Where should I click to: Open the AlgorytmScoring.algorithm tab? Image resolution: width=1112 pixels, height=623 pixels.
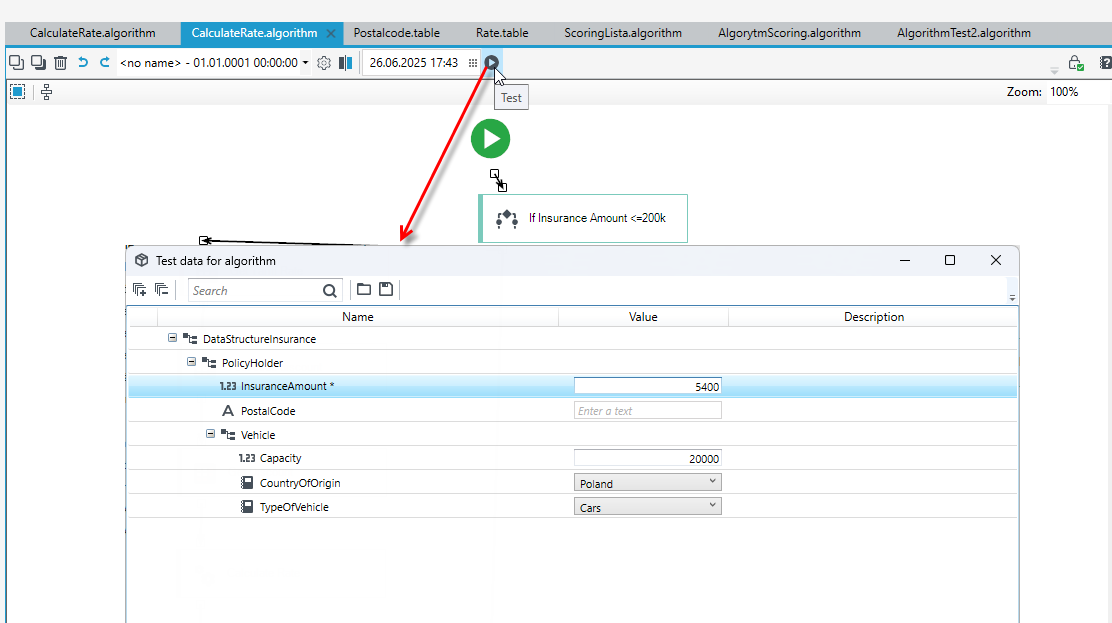(x=789, y=33)
